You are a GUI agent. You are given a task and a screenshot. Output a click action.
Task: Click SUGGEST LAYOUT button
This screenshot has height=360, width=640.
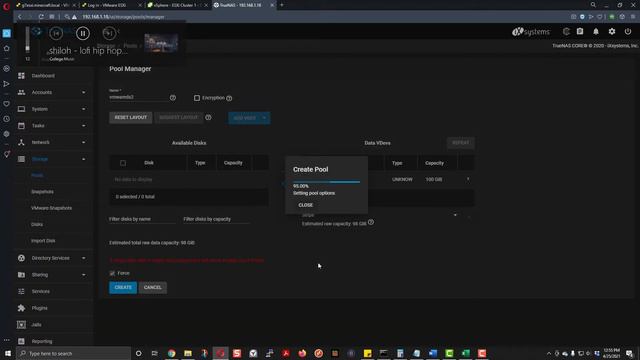coord(179,118)
